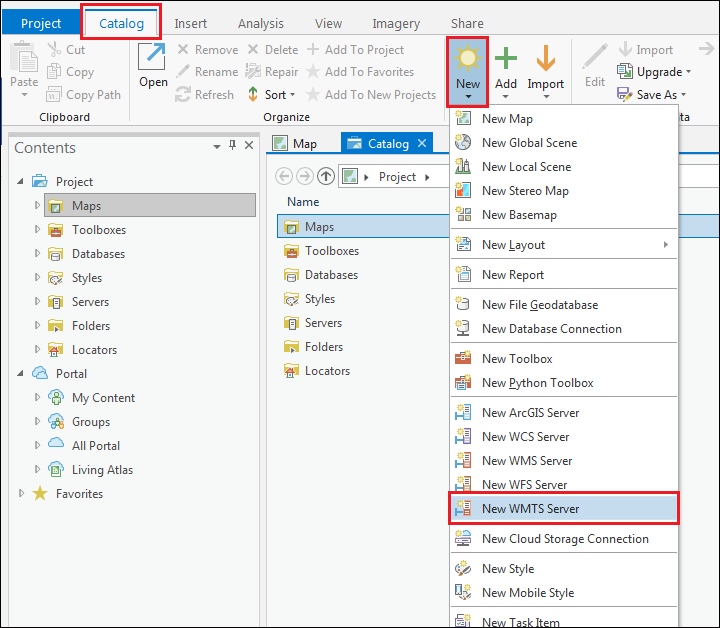Click the Refresh icon in Organize

183,95
